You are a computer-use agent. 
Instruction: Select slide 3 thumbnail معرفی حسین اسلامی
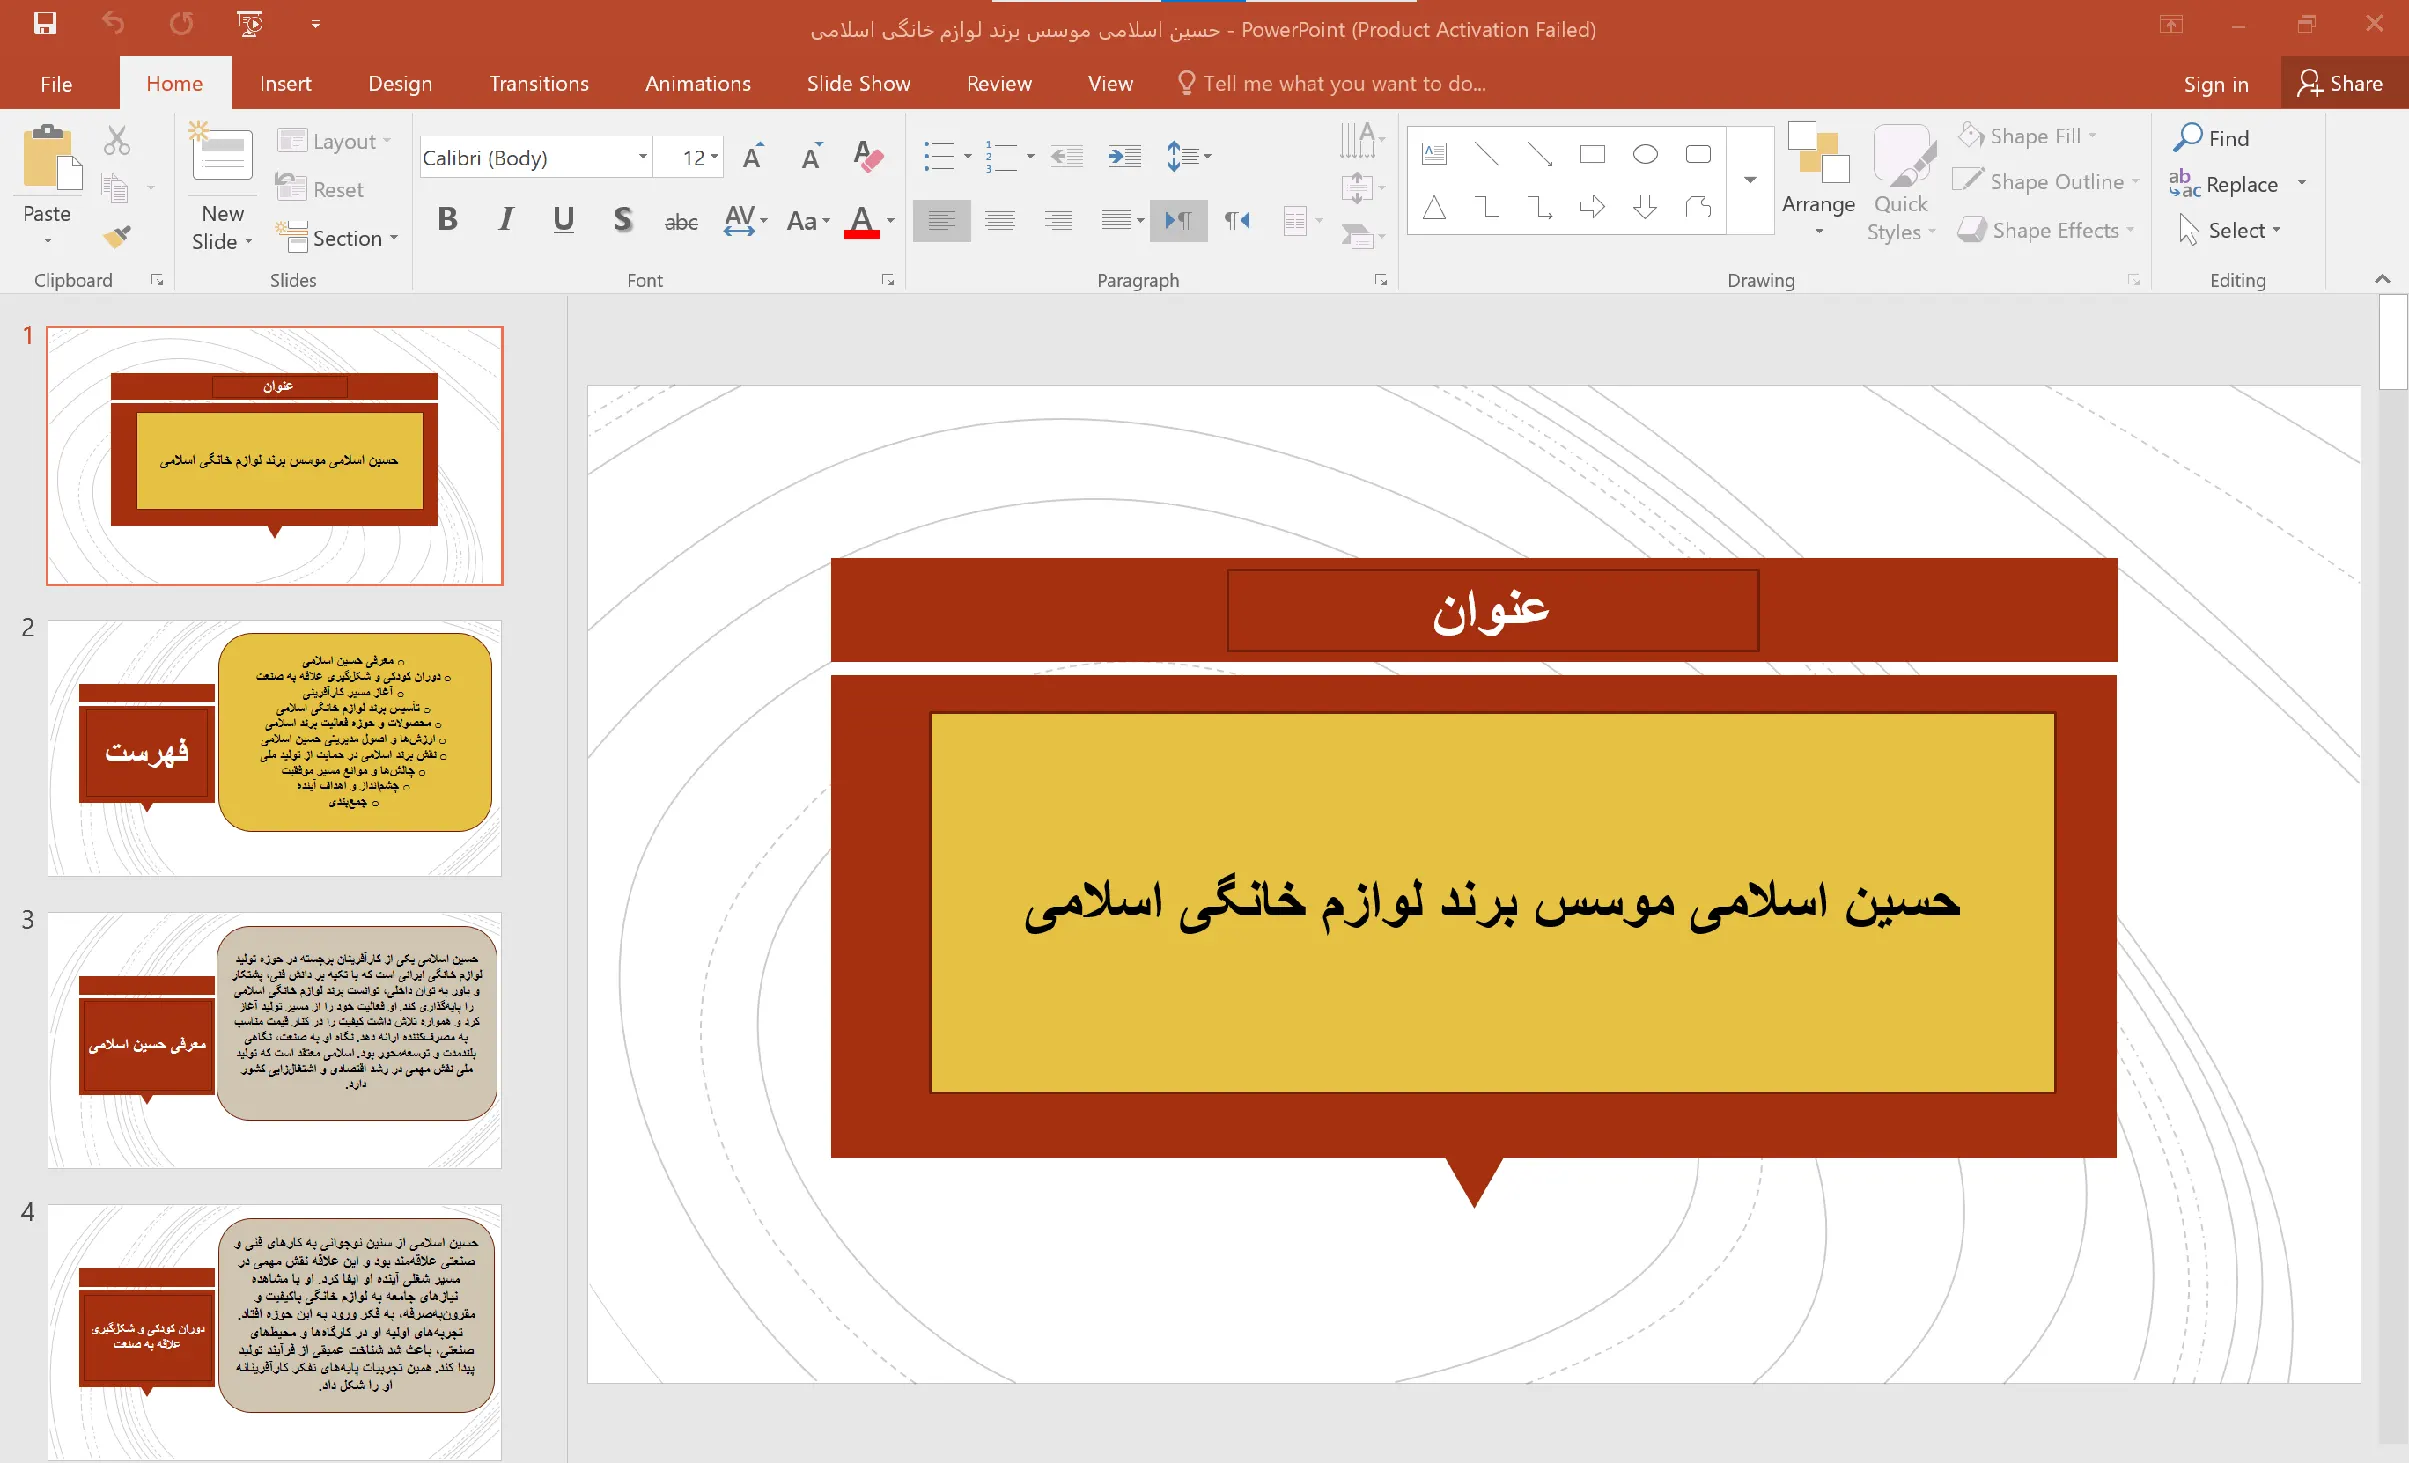[x=275, y=1040]
